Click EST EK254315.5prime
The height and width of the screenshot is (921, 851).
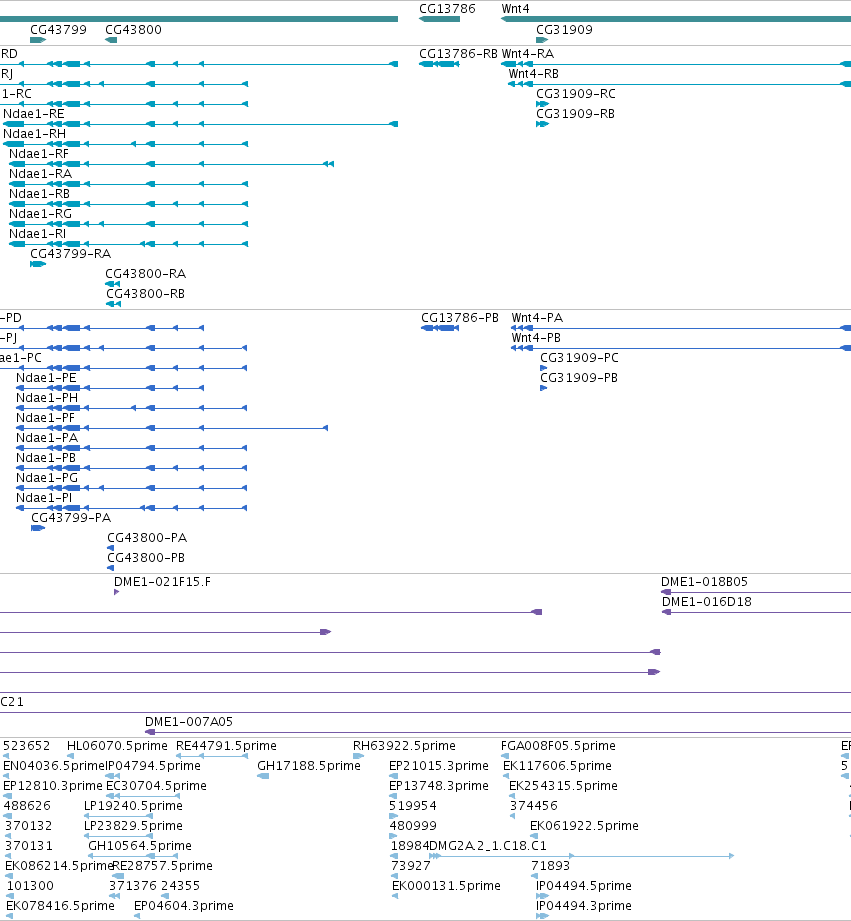[563, 785]
